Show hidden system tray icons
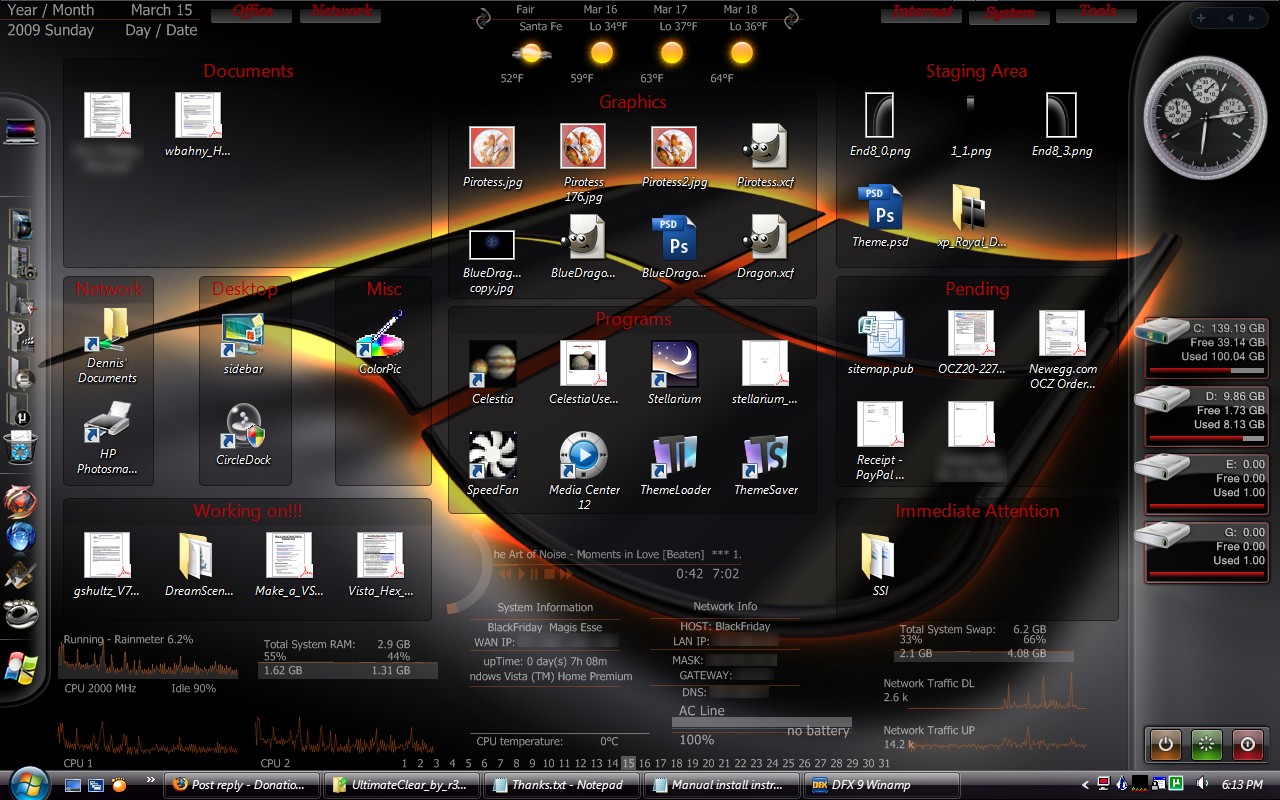Image resolution: width=1280 pixels, height=800 pixels. point(1086,785)
